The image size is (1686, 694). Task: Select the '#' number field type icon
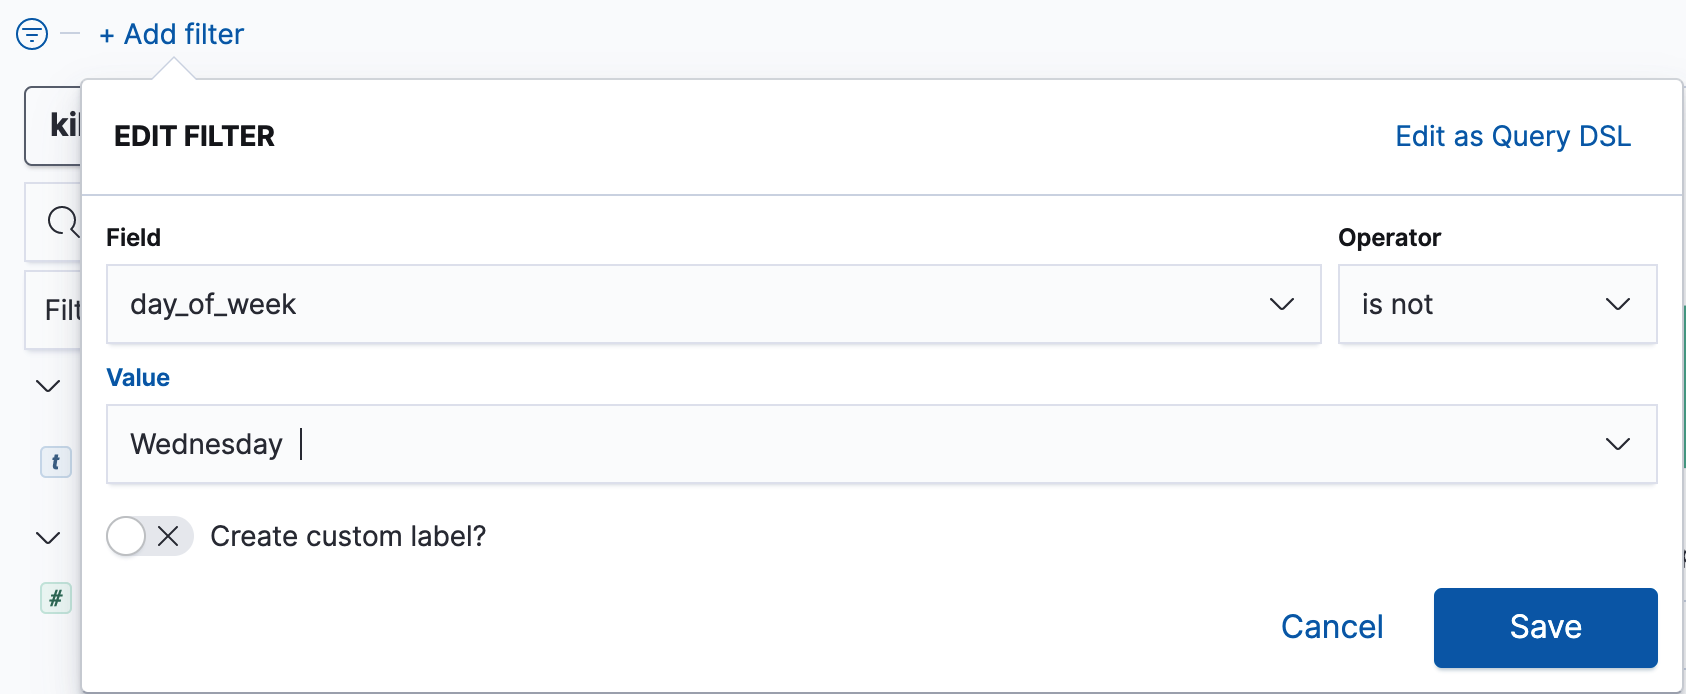click(56, 598)
